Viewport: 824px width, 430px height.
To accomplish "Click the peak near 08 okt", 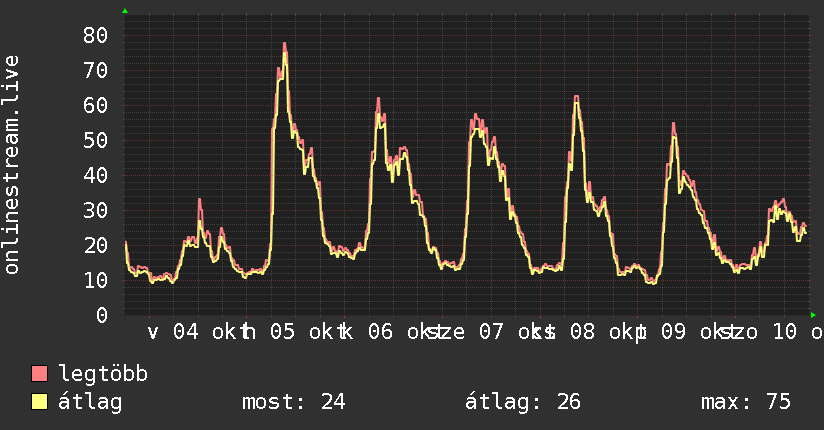I will click(576, 97).
